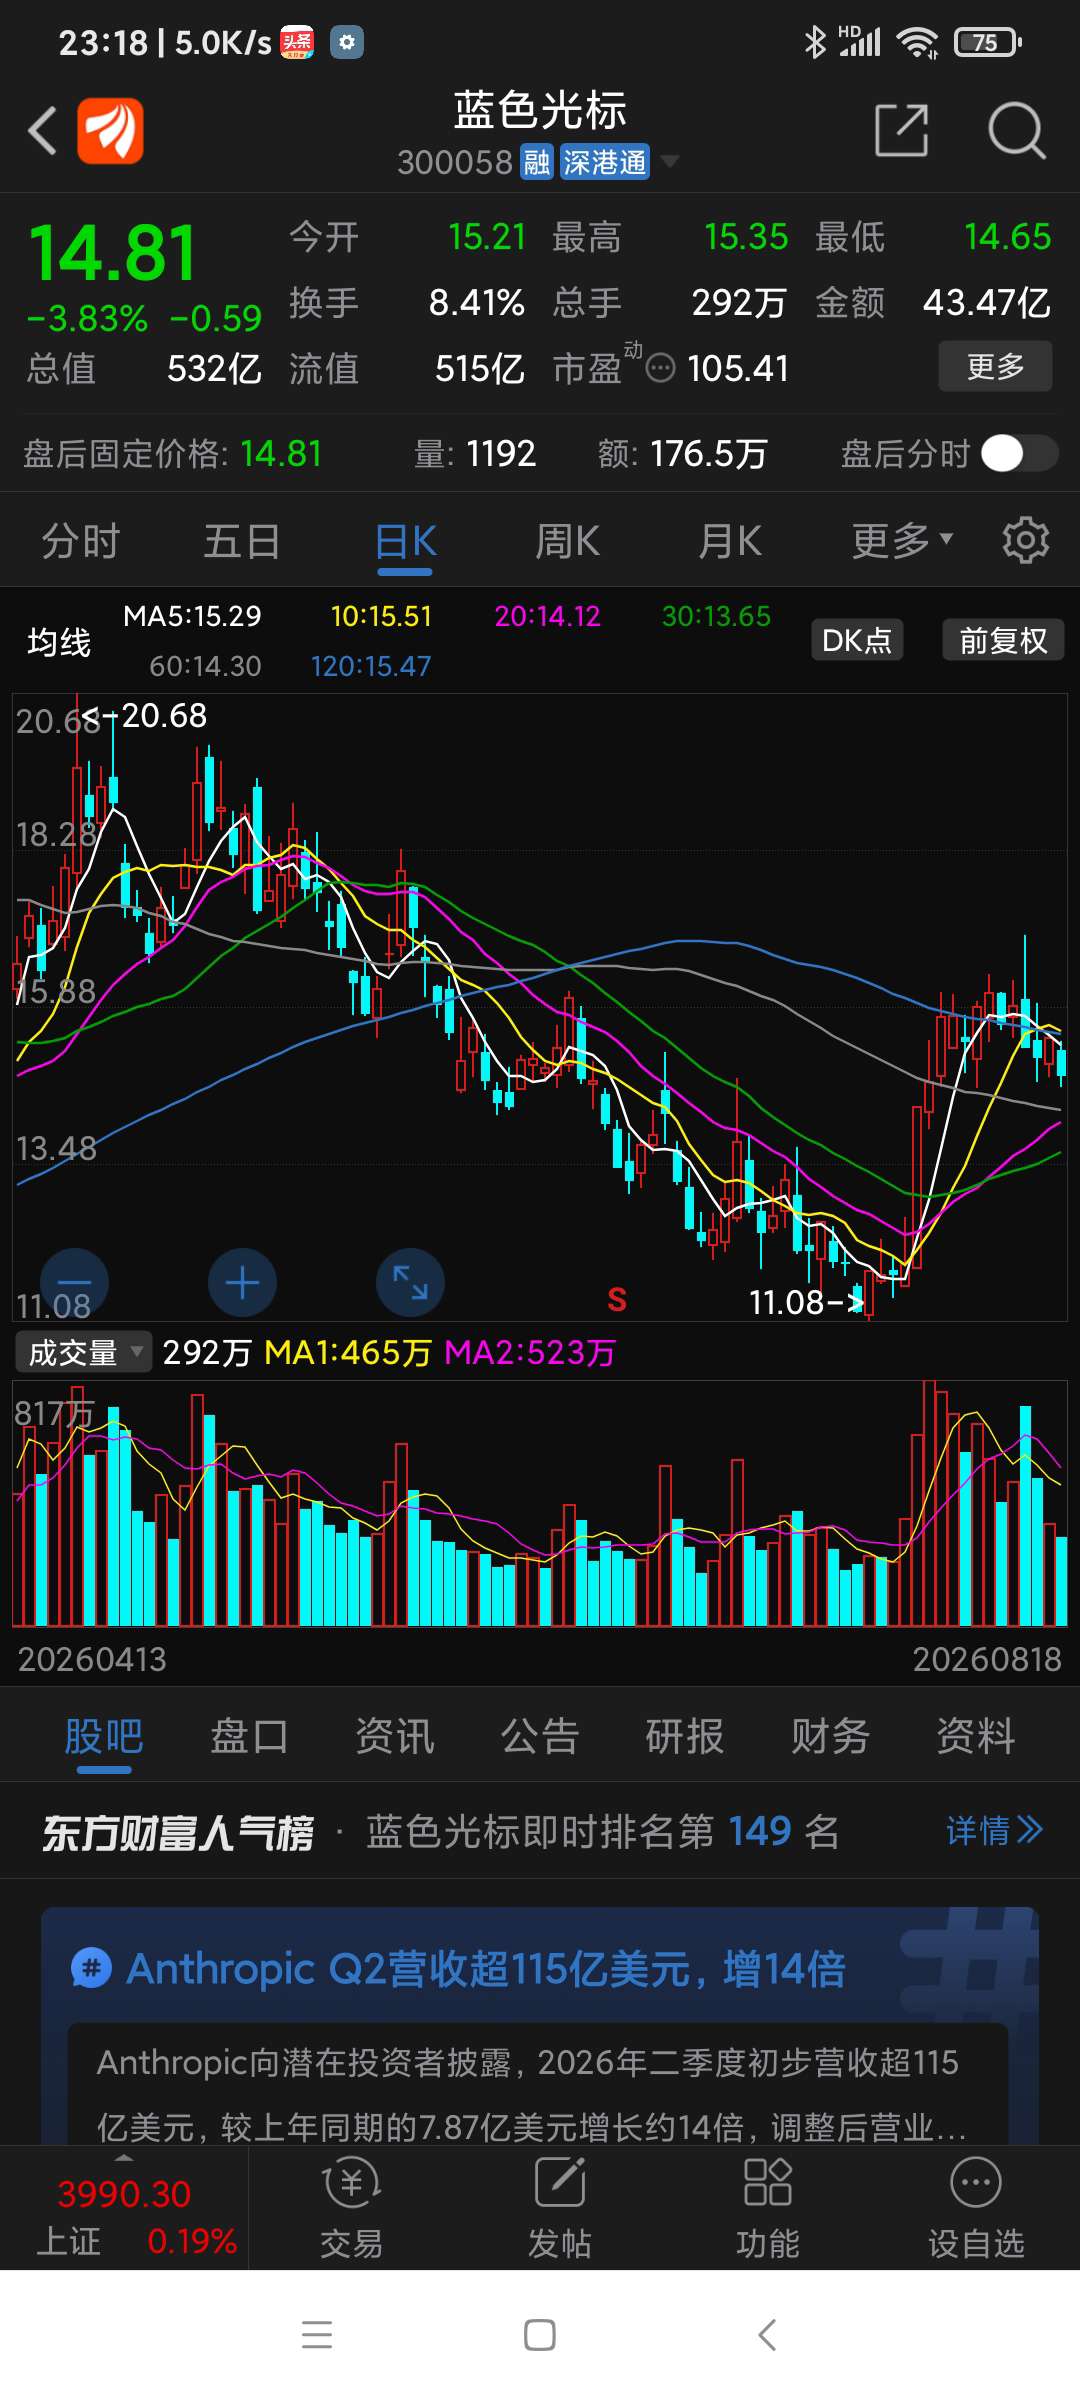Tap the share icon in the header
The height and width of the screenshot is (2400, 1080).
[902, 130]
